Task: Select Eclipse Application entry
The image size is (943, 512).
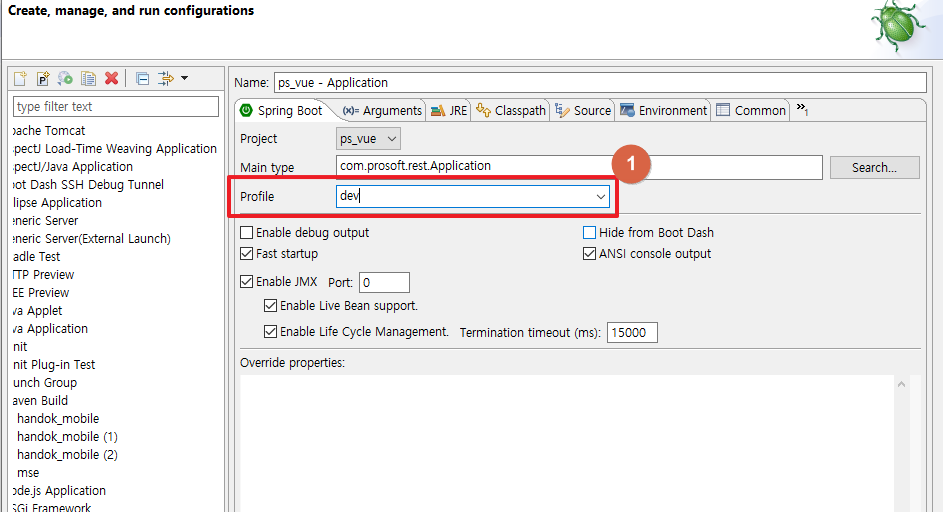Action: coord(58,203)
